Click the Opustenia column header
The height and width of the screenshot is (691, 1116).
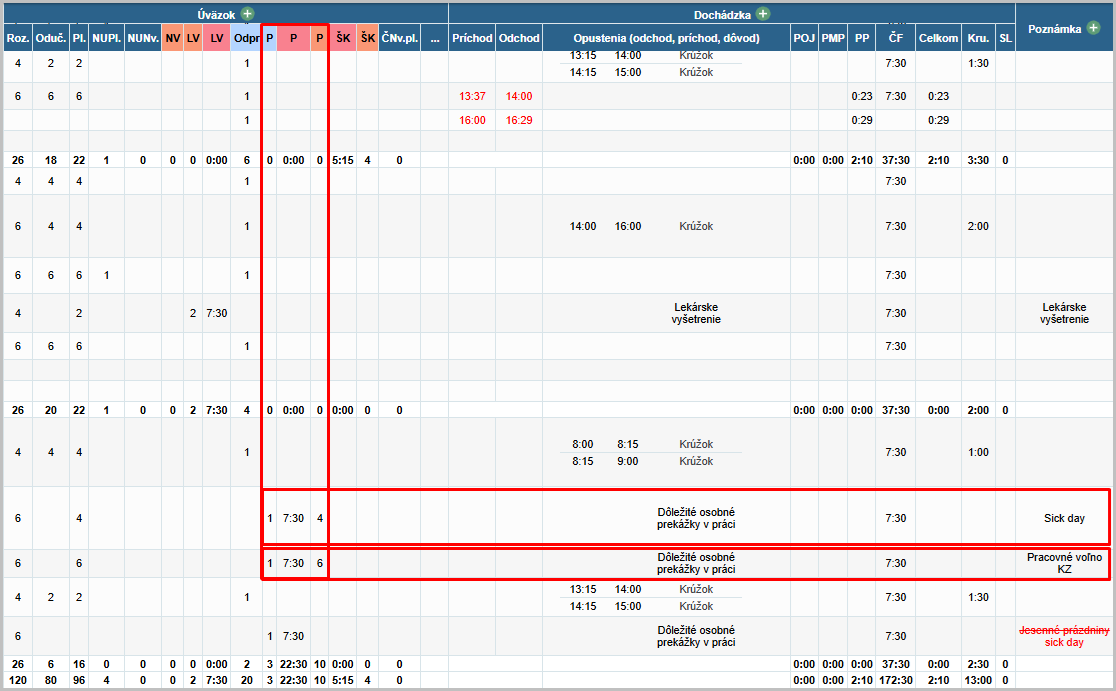click(x=666, y=38)
